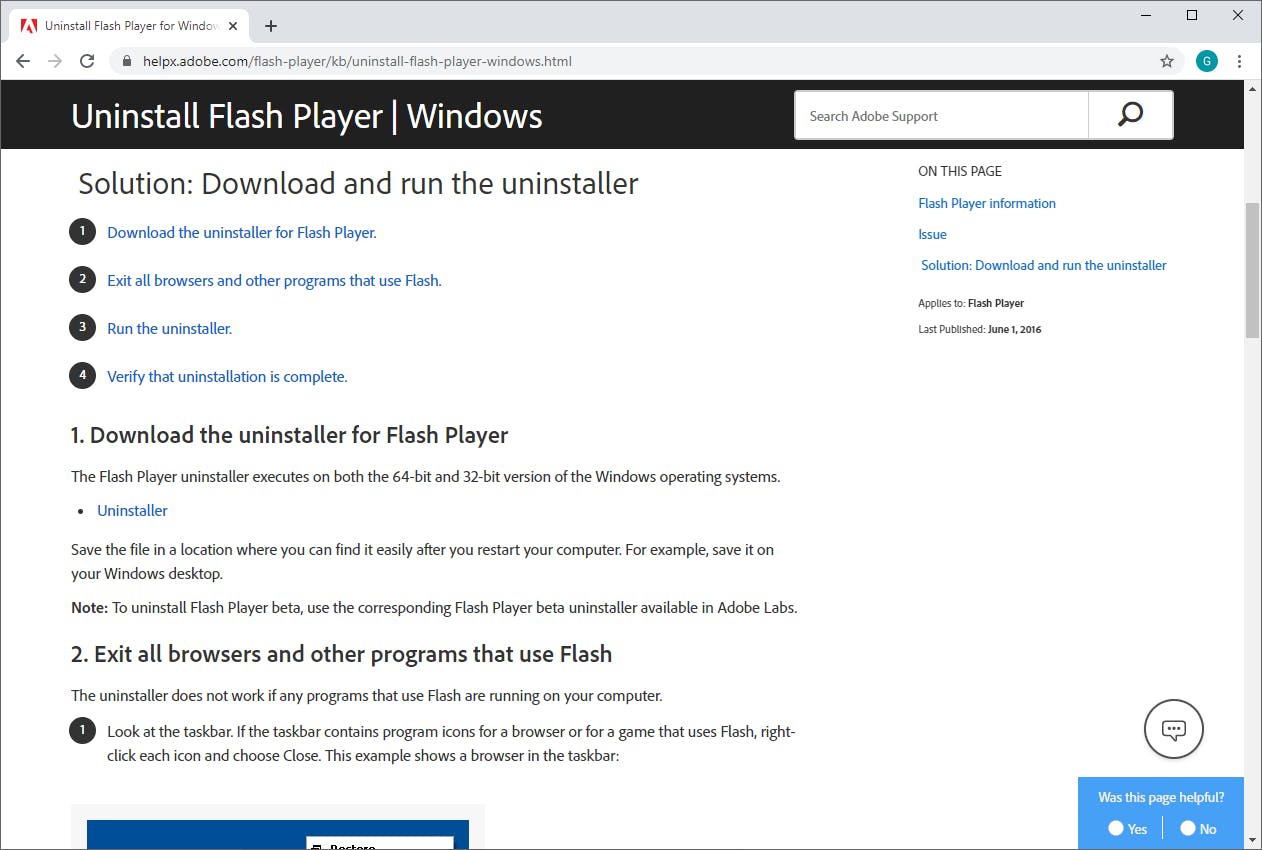The width and height of the screenshot is (1262, 850).
Task: Click the magnifier search button
Action: [1130, 115]
